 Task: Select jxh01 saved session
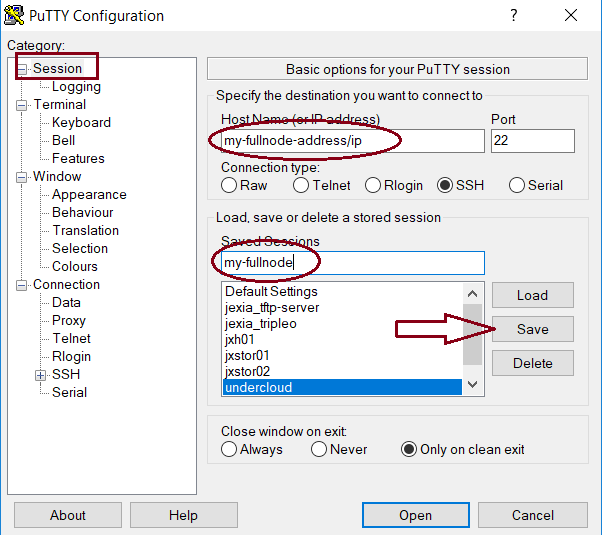[342, 340]
